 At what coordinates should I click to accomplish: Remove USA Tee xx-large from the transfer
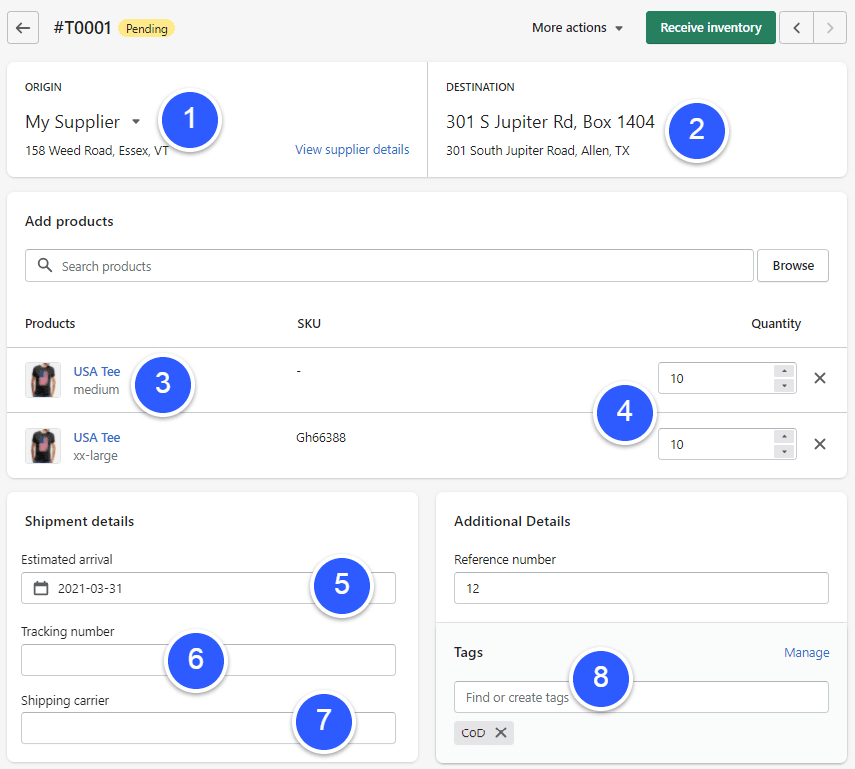click(x=820, y=444)
